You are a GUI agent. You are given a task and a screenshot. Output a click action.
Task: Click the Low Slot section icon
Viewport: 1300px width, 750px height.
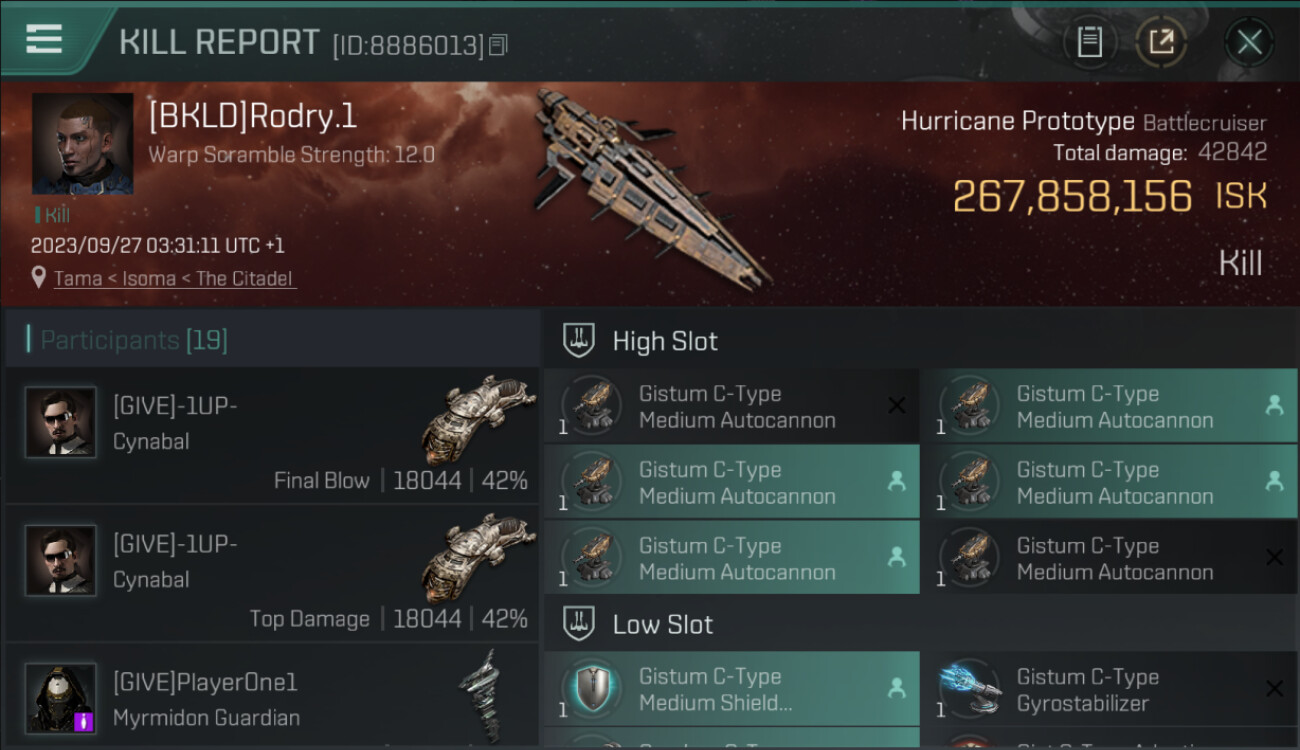point(580,624)
